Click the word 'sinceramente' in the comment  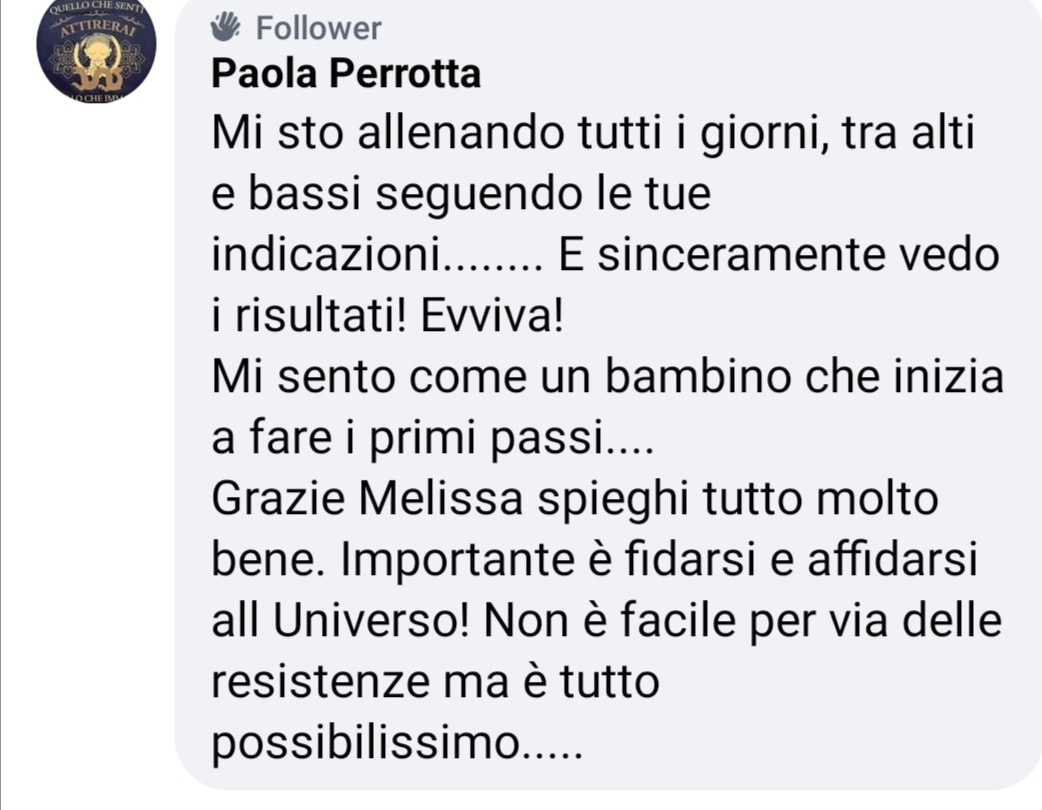741,254
